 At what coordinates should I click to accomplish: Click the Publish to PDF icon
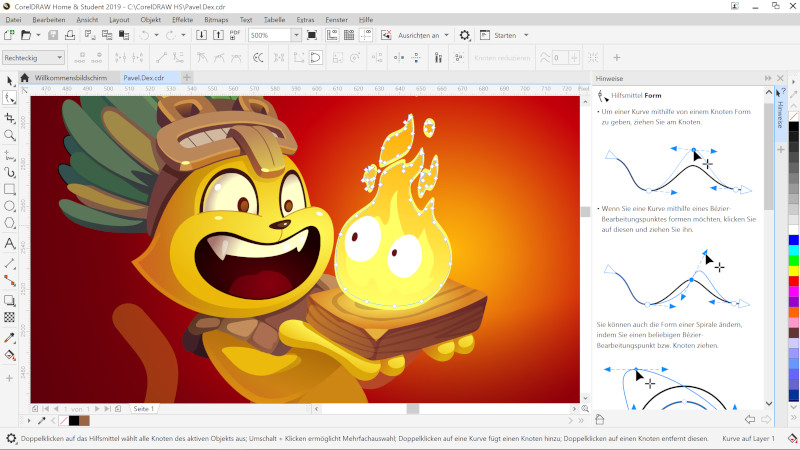[x=235, y=35]
